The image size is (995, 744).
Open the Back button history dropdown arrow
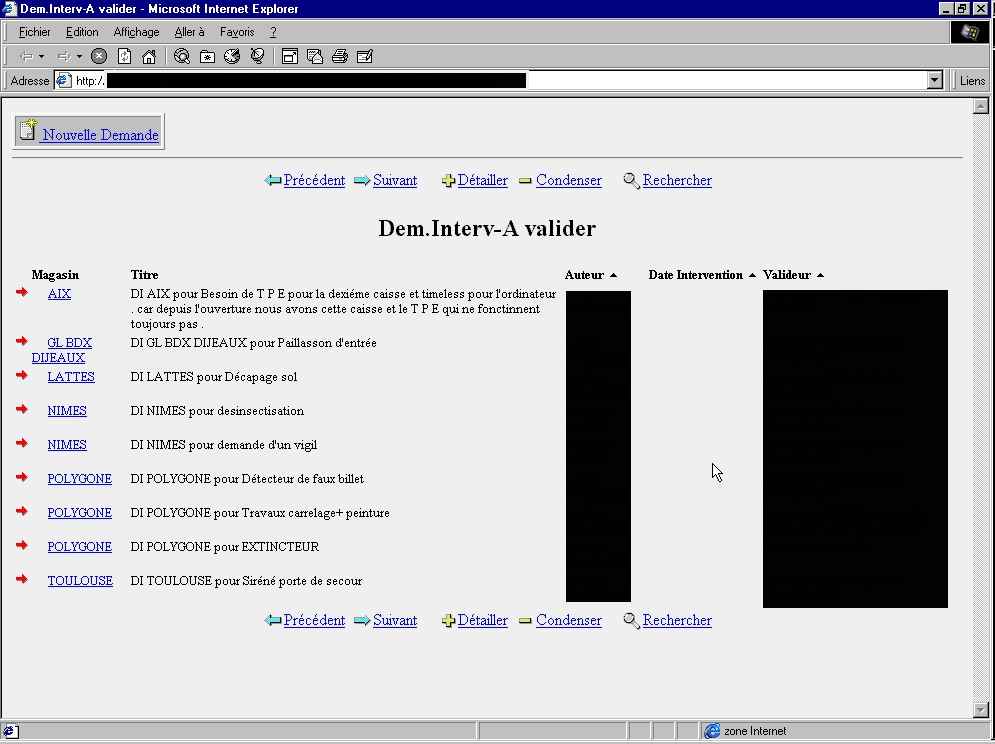coord(42,56)
